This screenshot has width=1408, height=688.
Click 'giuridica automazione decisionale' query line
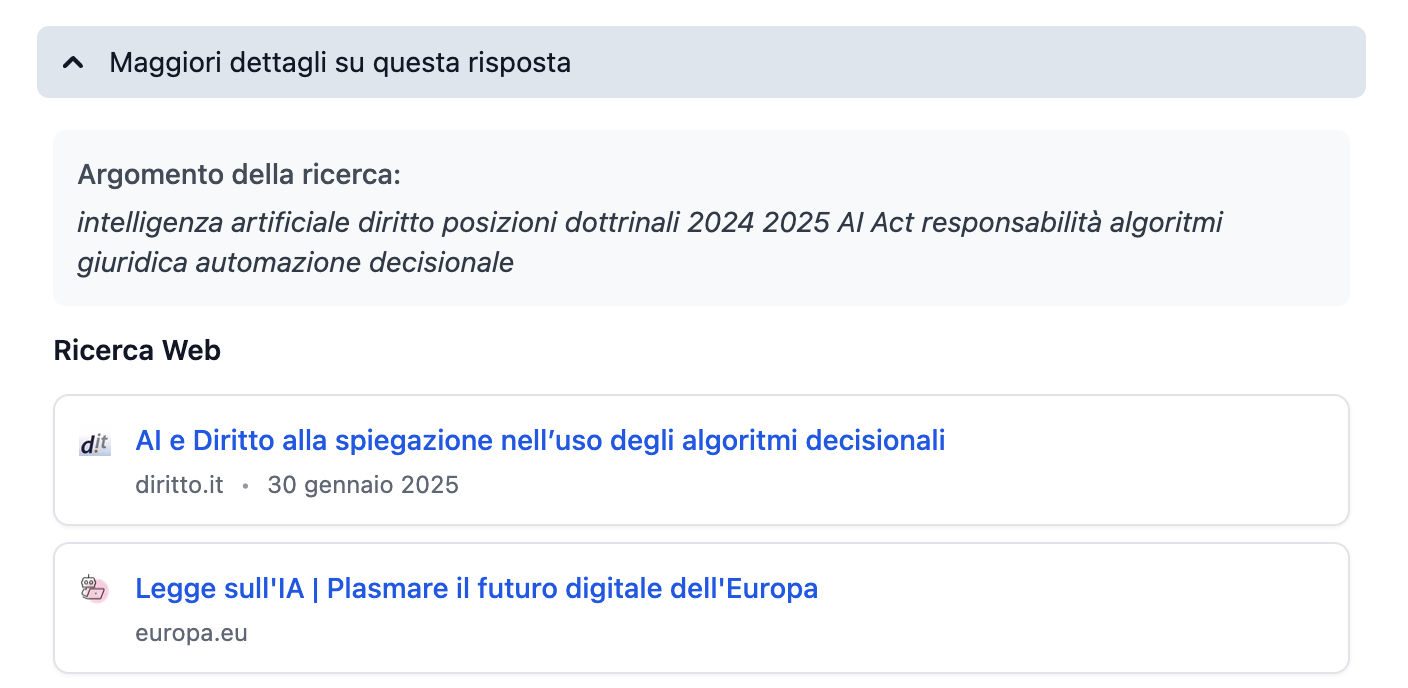click(x=295, y=263)
